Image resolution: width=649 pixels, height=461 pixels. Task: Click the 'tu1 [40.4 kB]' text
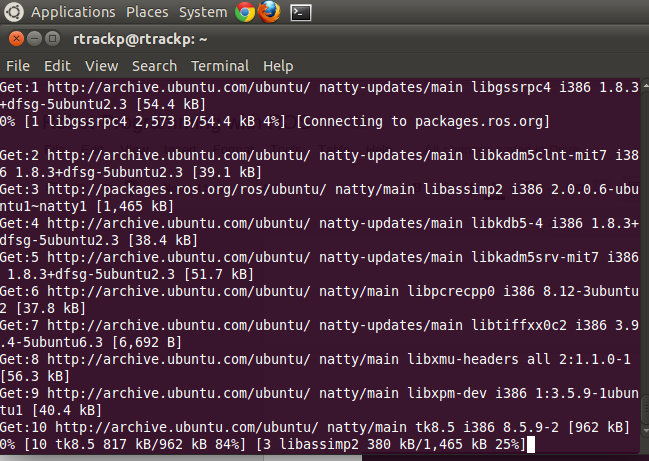click(50, 411)
